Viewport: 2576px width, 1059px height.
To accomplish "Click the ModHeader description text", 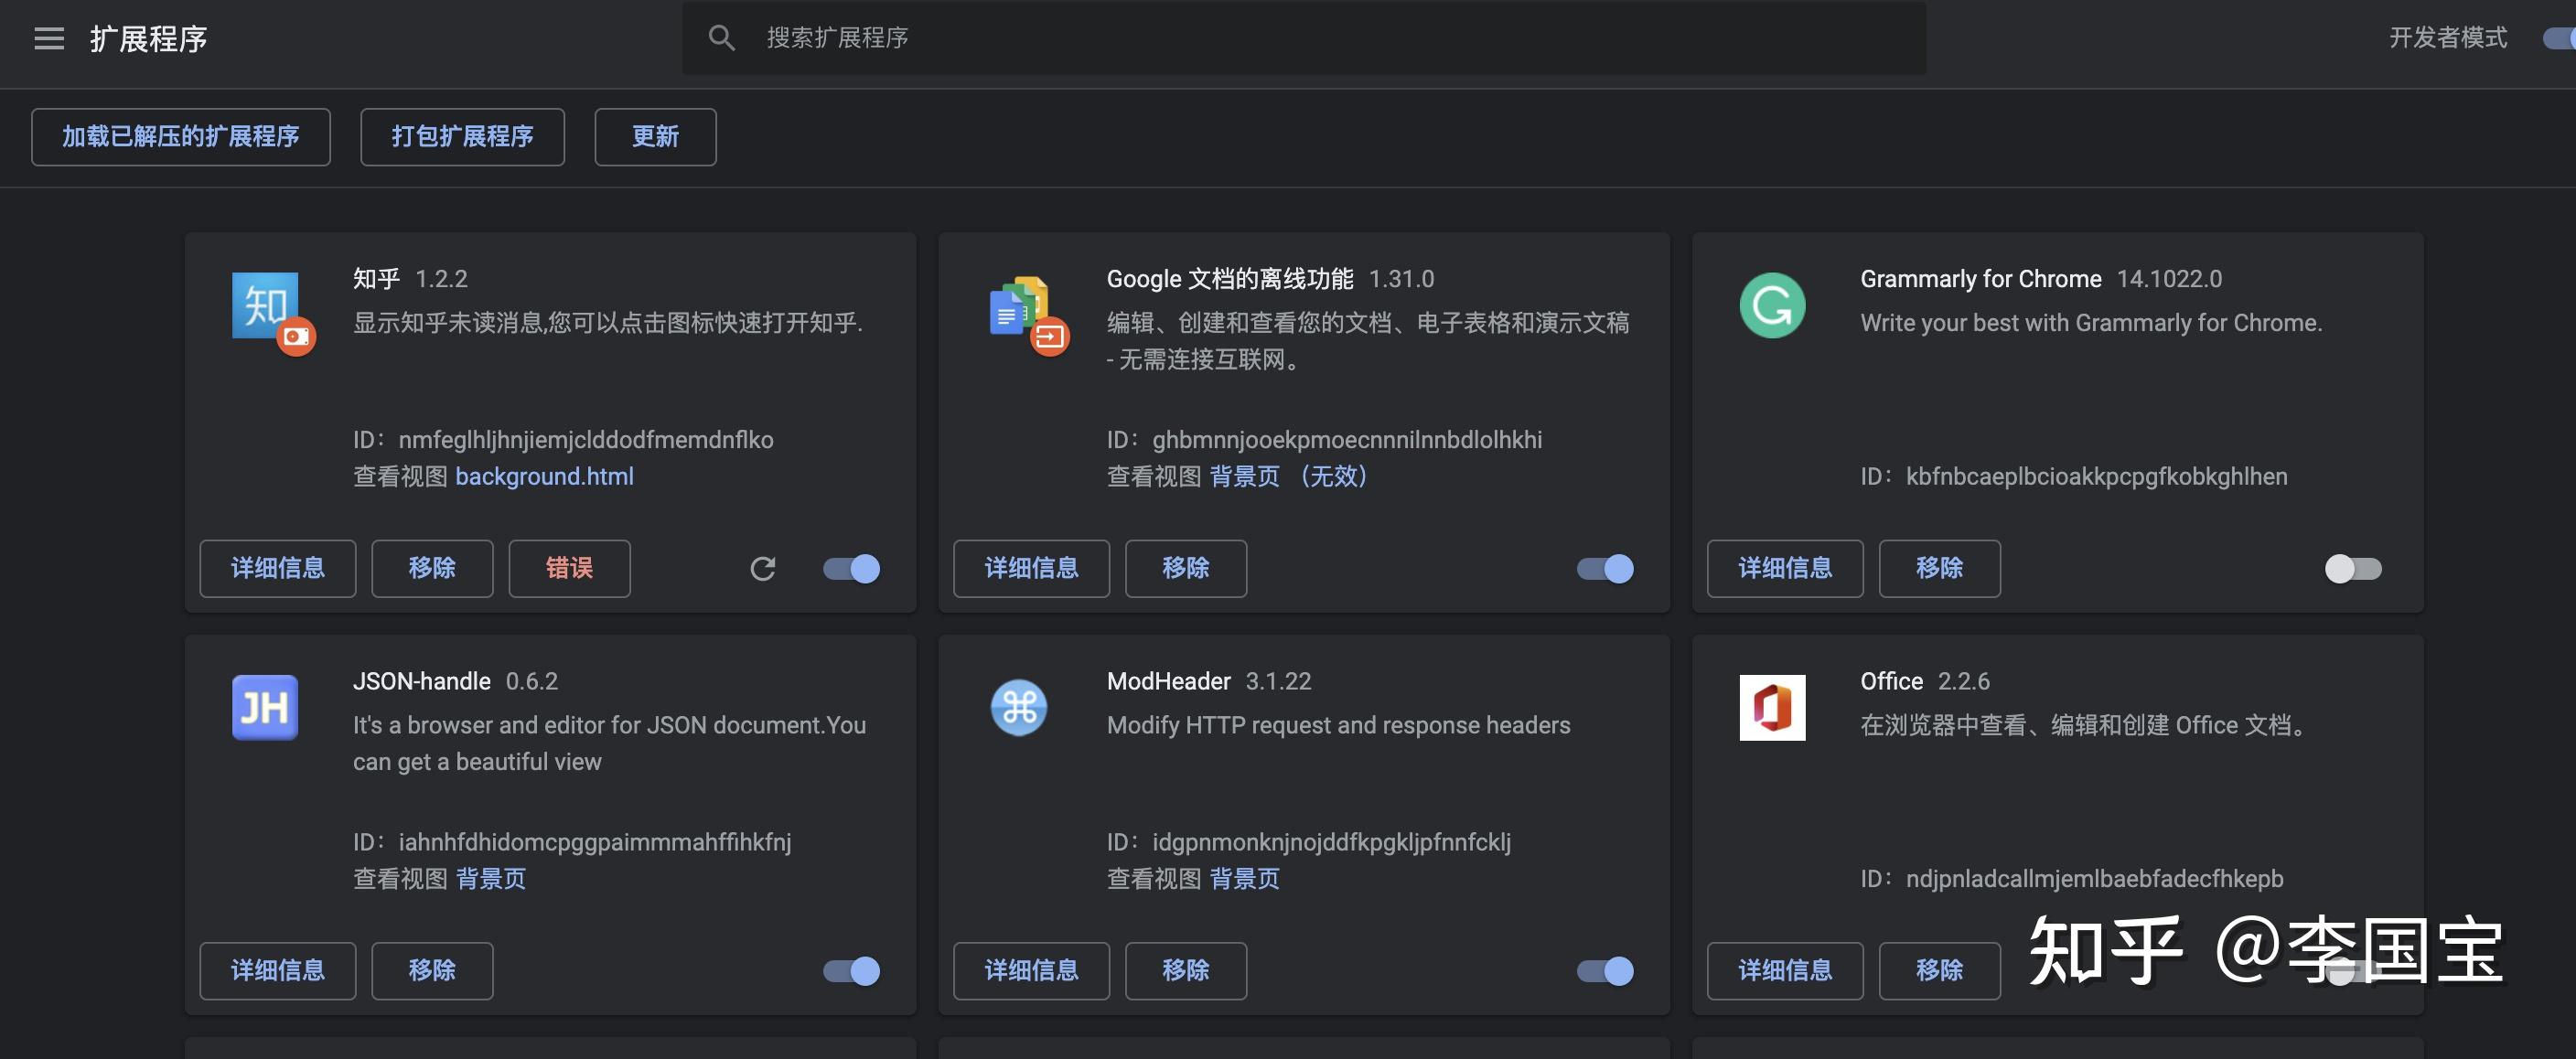I will point(1339,725).
